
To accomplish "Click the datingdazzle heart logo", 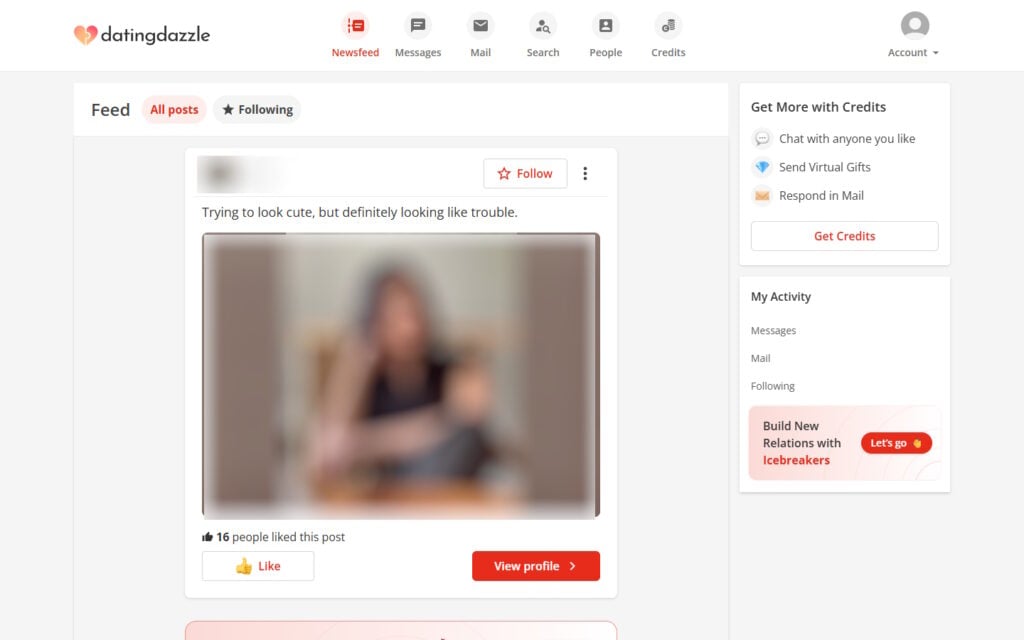I will [86, 35].
